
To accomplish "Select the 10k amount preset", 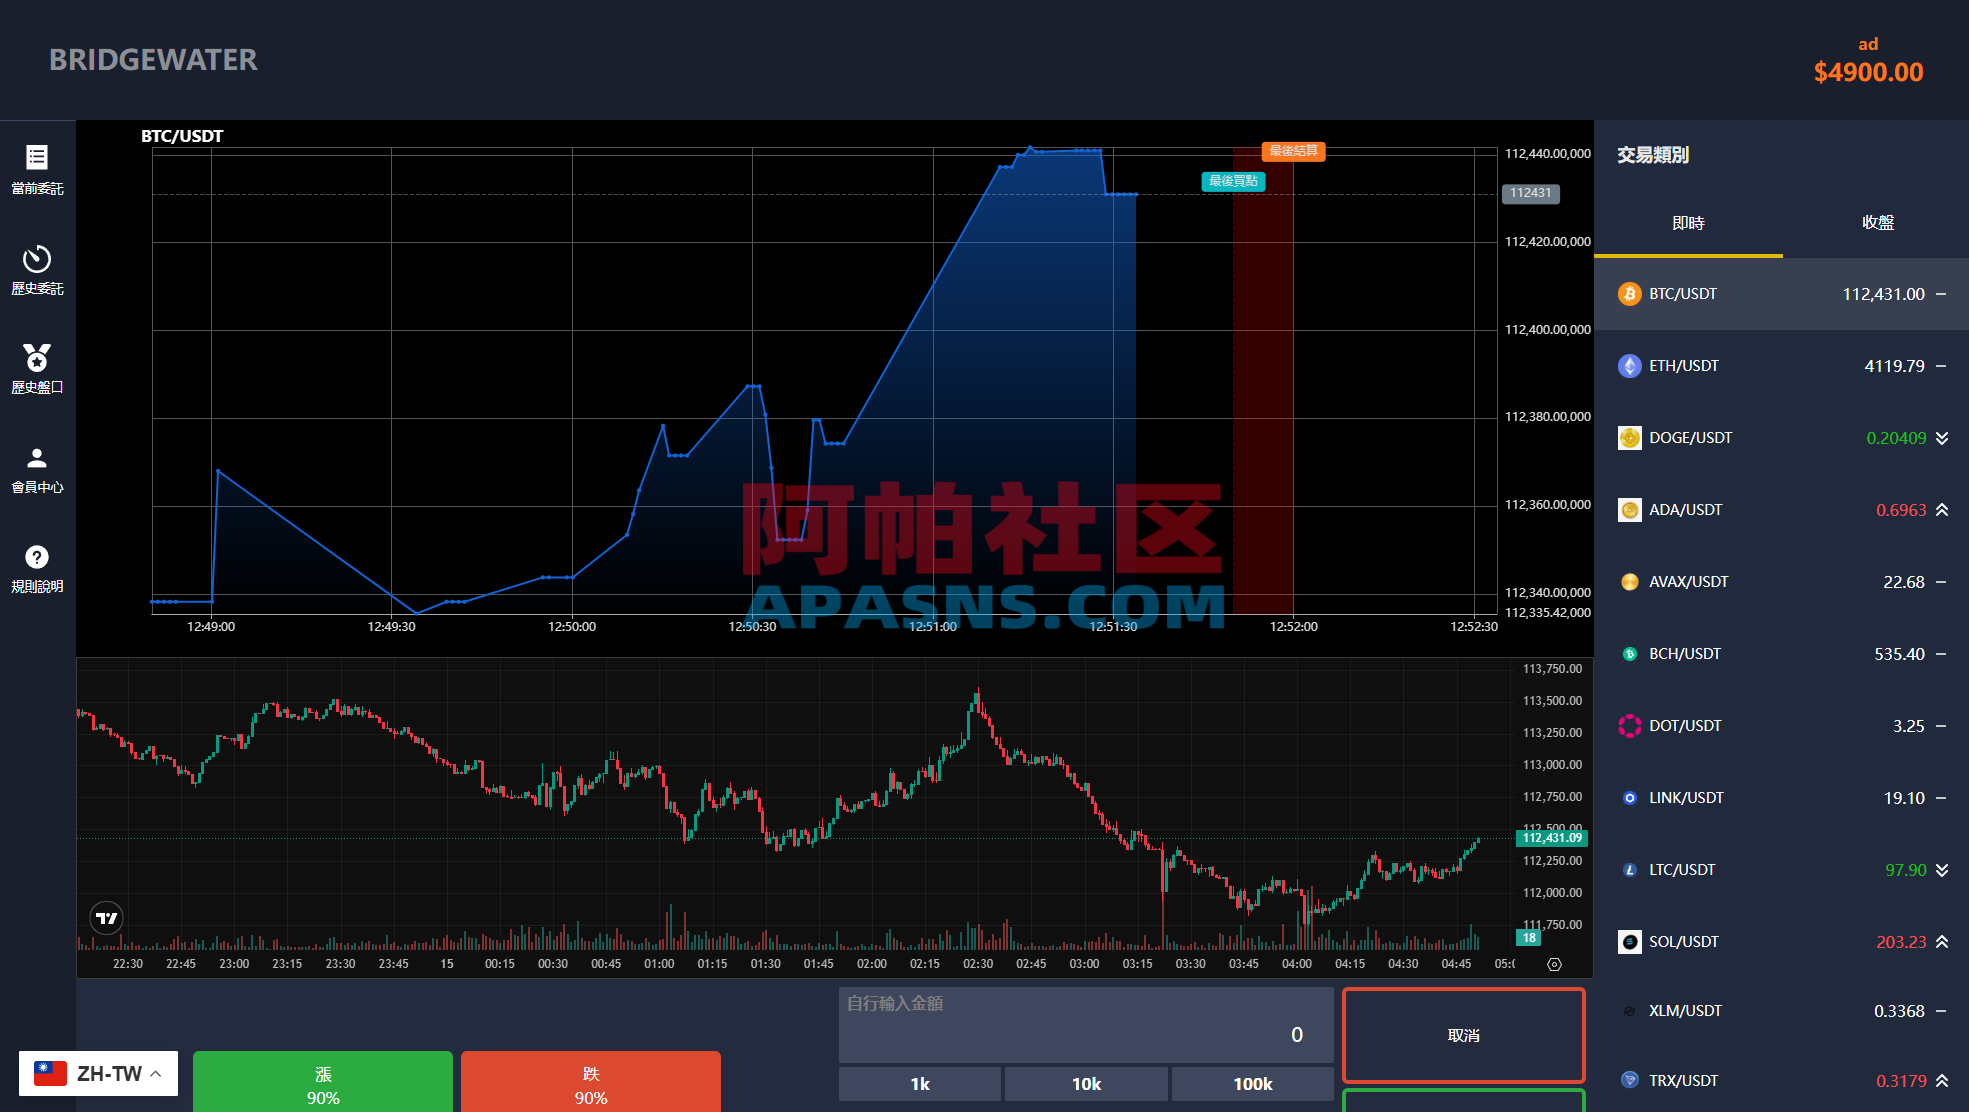I will point(1085,1083).
